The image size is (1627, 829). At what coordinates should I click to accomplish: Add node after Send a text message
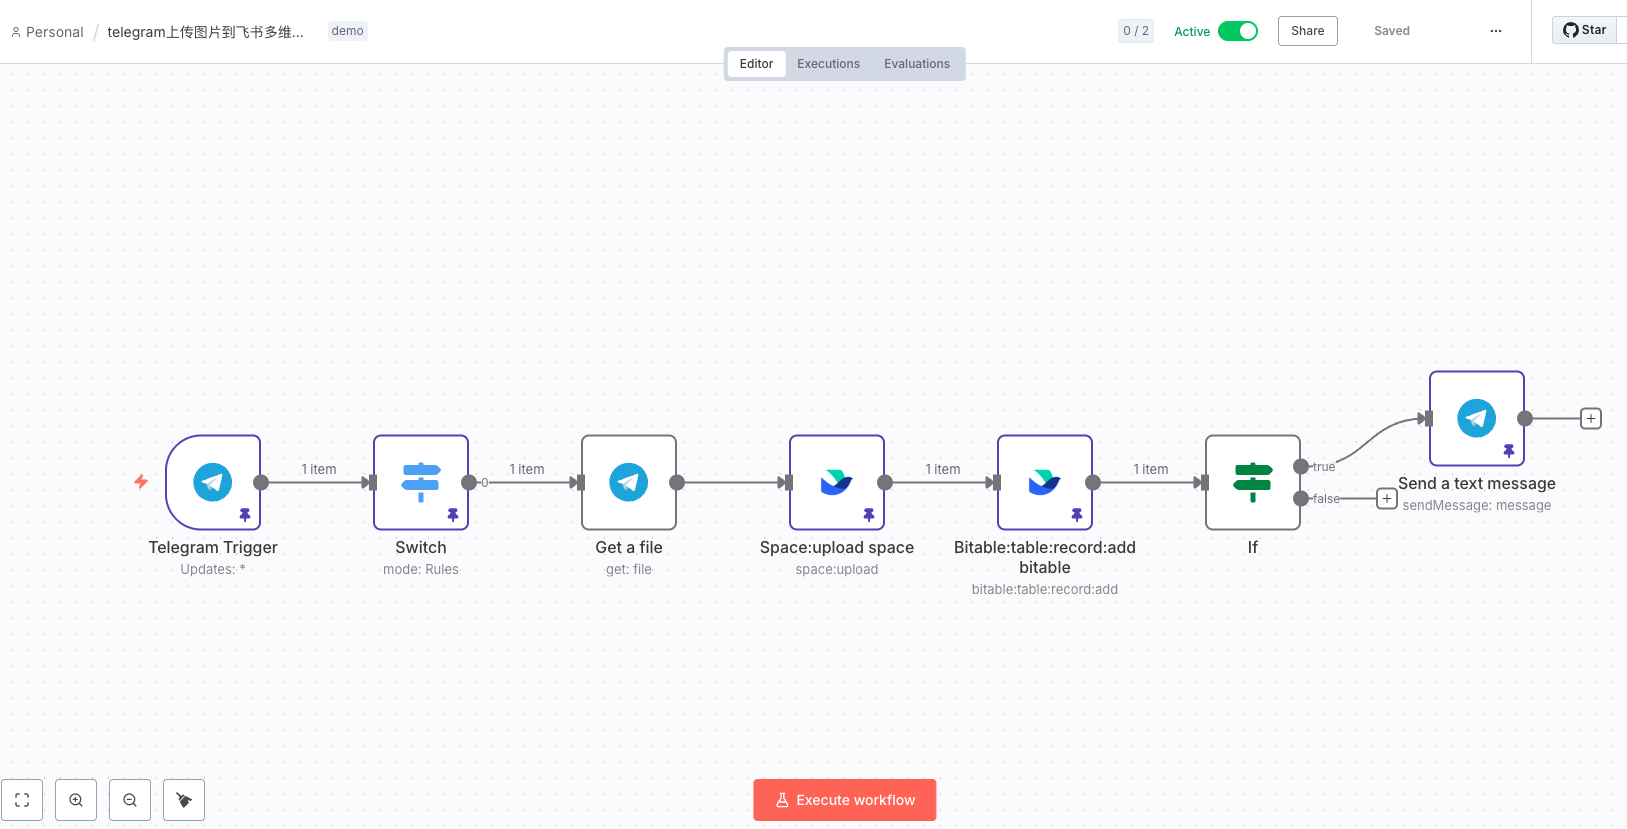(x=1590, y=418)
